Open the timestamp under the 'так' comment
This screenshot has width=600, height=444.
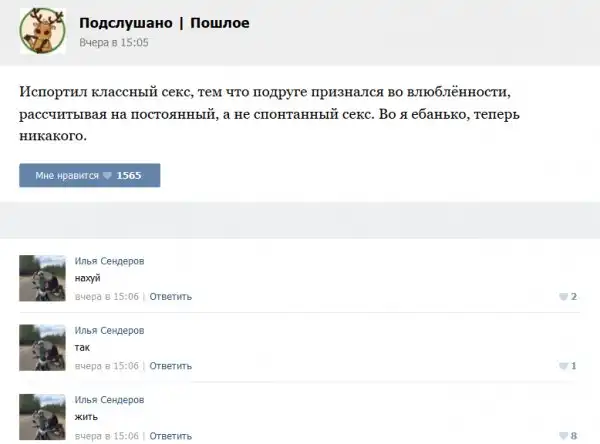(107, 366)
